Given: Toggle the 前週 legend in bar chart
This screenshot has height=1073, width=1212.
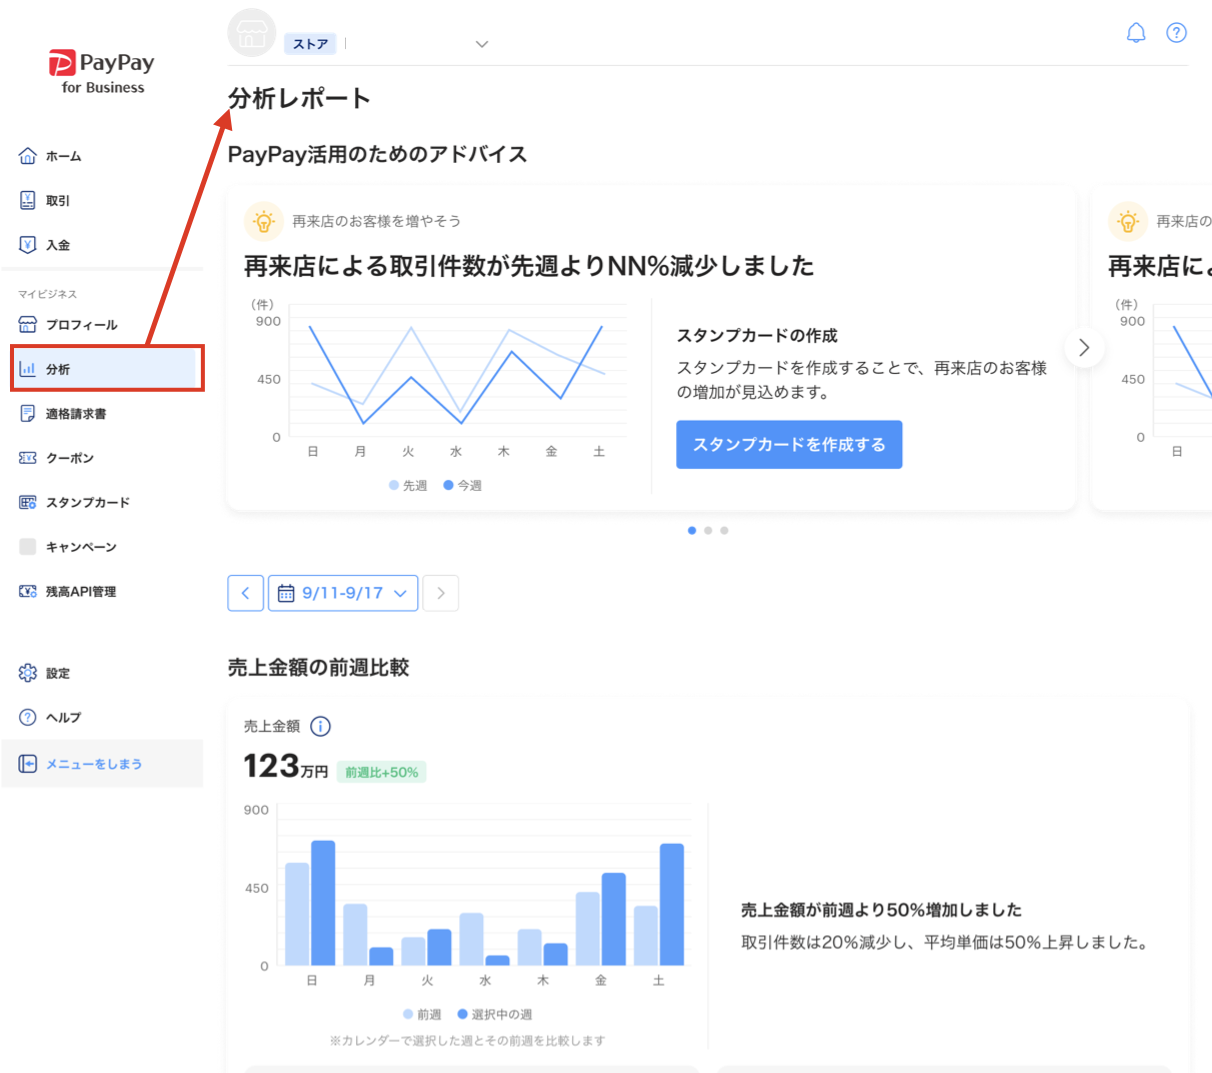Looking at the screenshot, I should coord(422,1014).
